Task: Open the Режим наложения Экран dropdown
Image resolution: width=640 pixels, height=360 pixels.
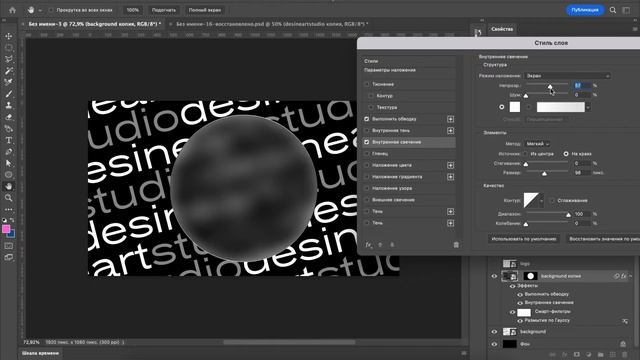Action: tap(567, 76)
